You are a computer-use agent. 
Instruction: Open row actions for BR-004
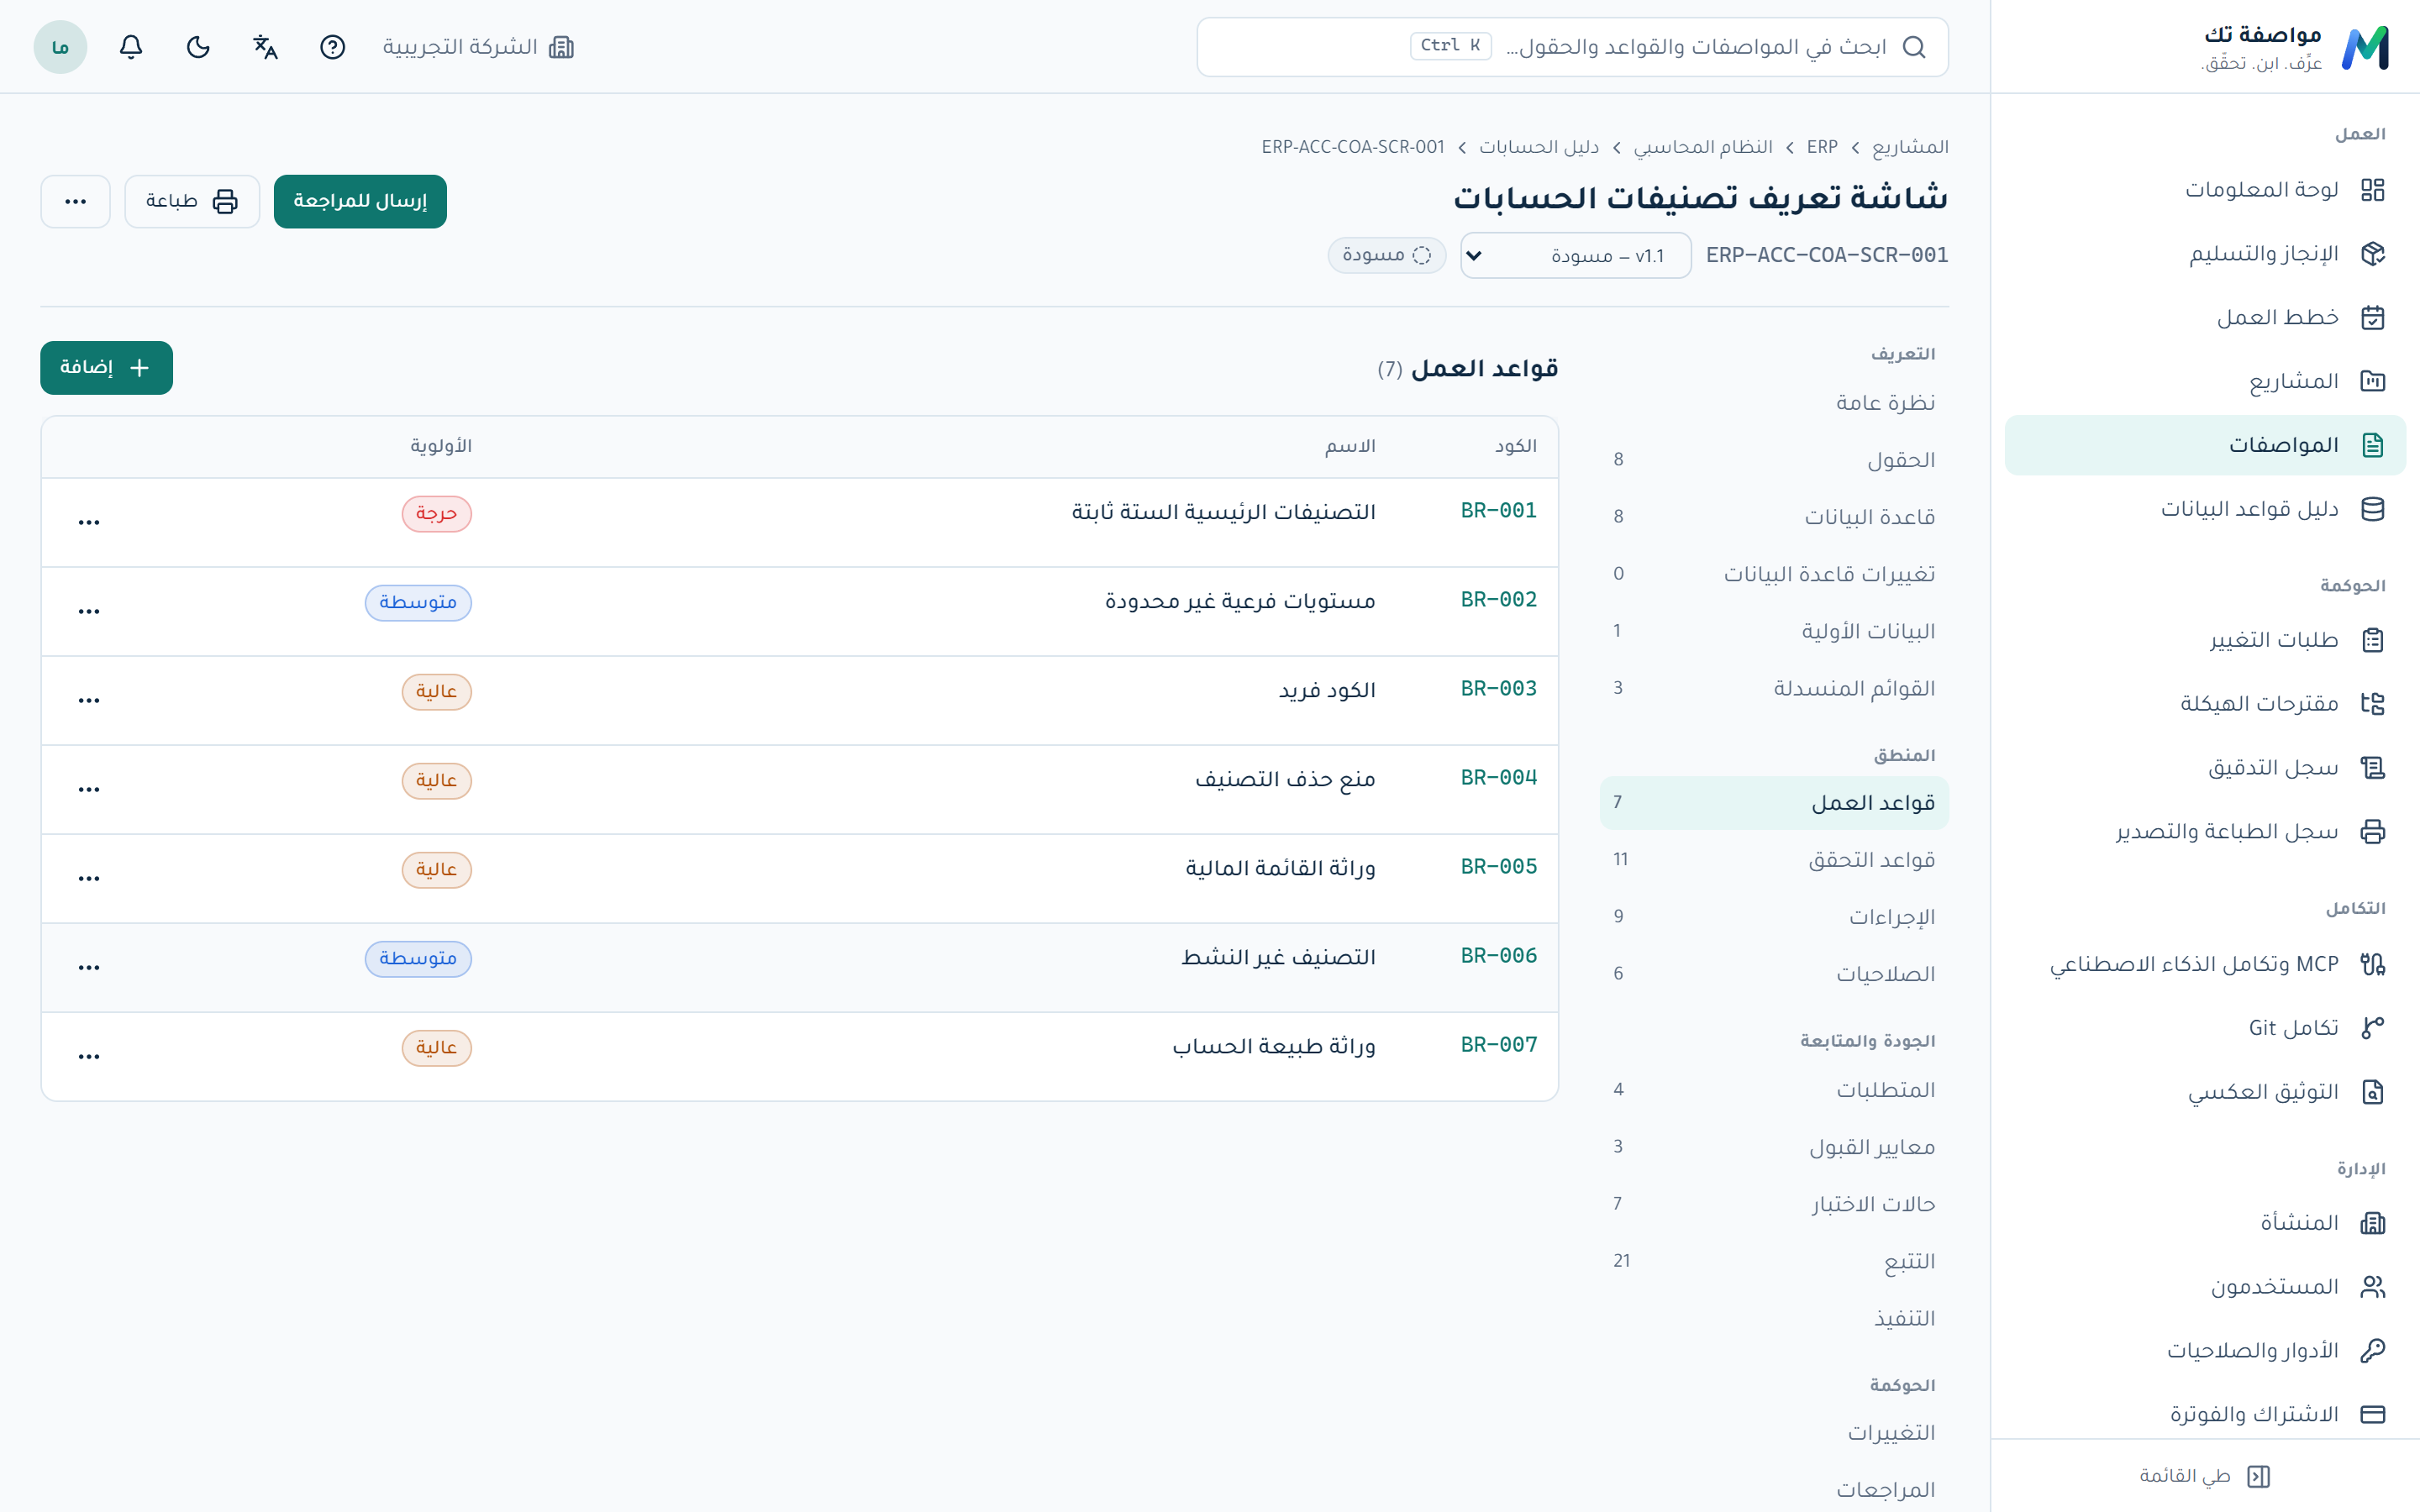(x=89, y=789)
